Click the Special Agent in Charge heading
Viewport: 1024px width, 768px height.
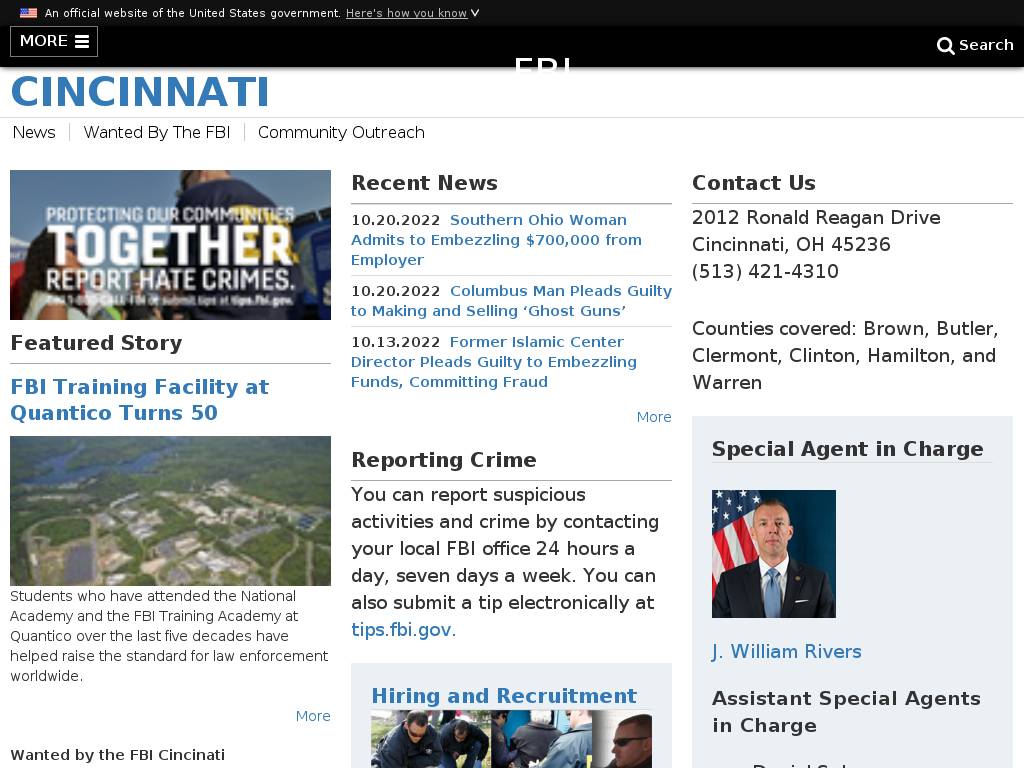(x=847, y=449)
